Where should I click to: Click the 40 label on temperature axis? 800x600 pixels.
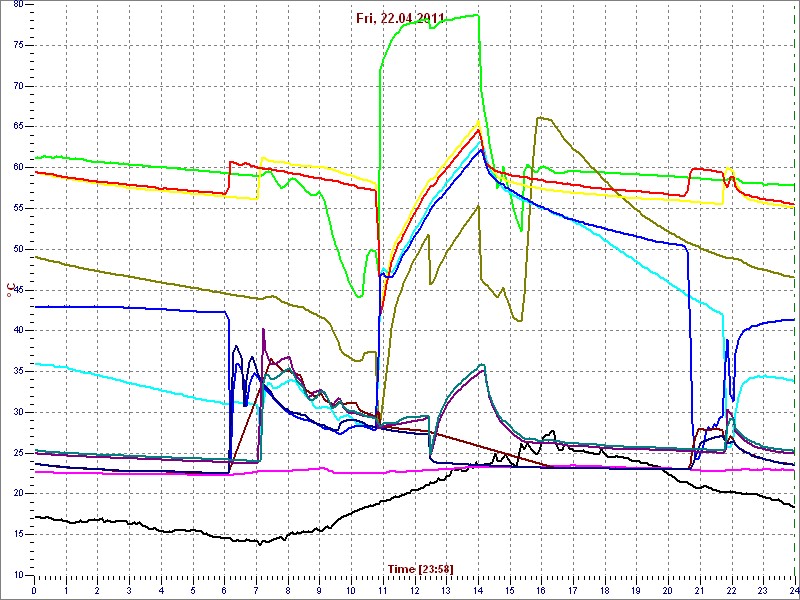click(17, 331)
